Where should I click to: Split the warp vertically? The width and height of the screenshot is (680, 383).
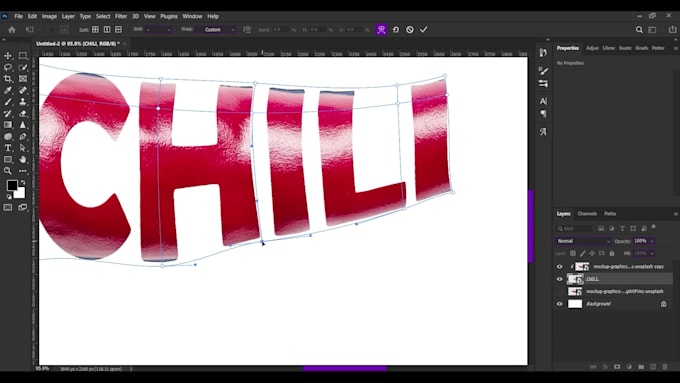pyautogui.click(x=107, y=29)
